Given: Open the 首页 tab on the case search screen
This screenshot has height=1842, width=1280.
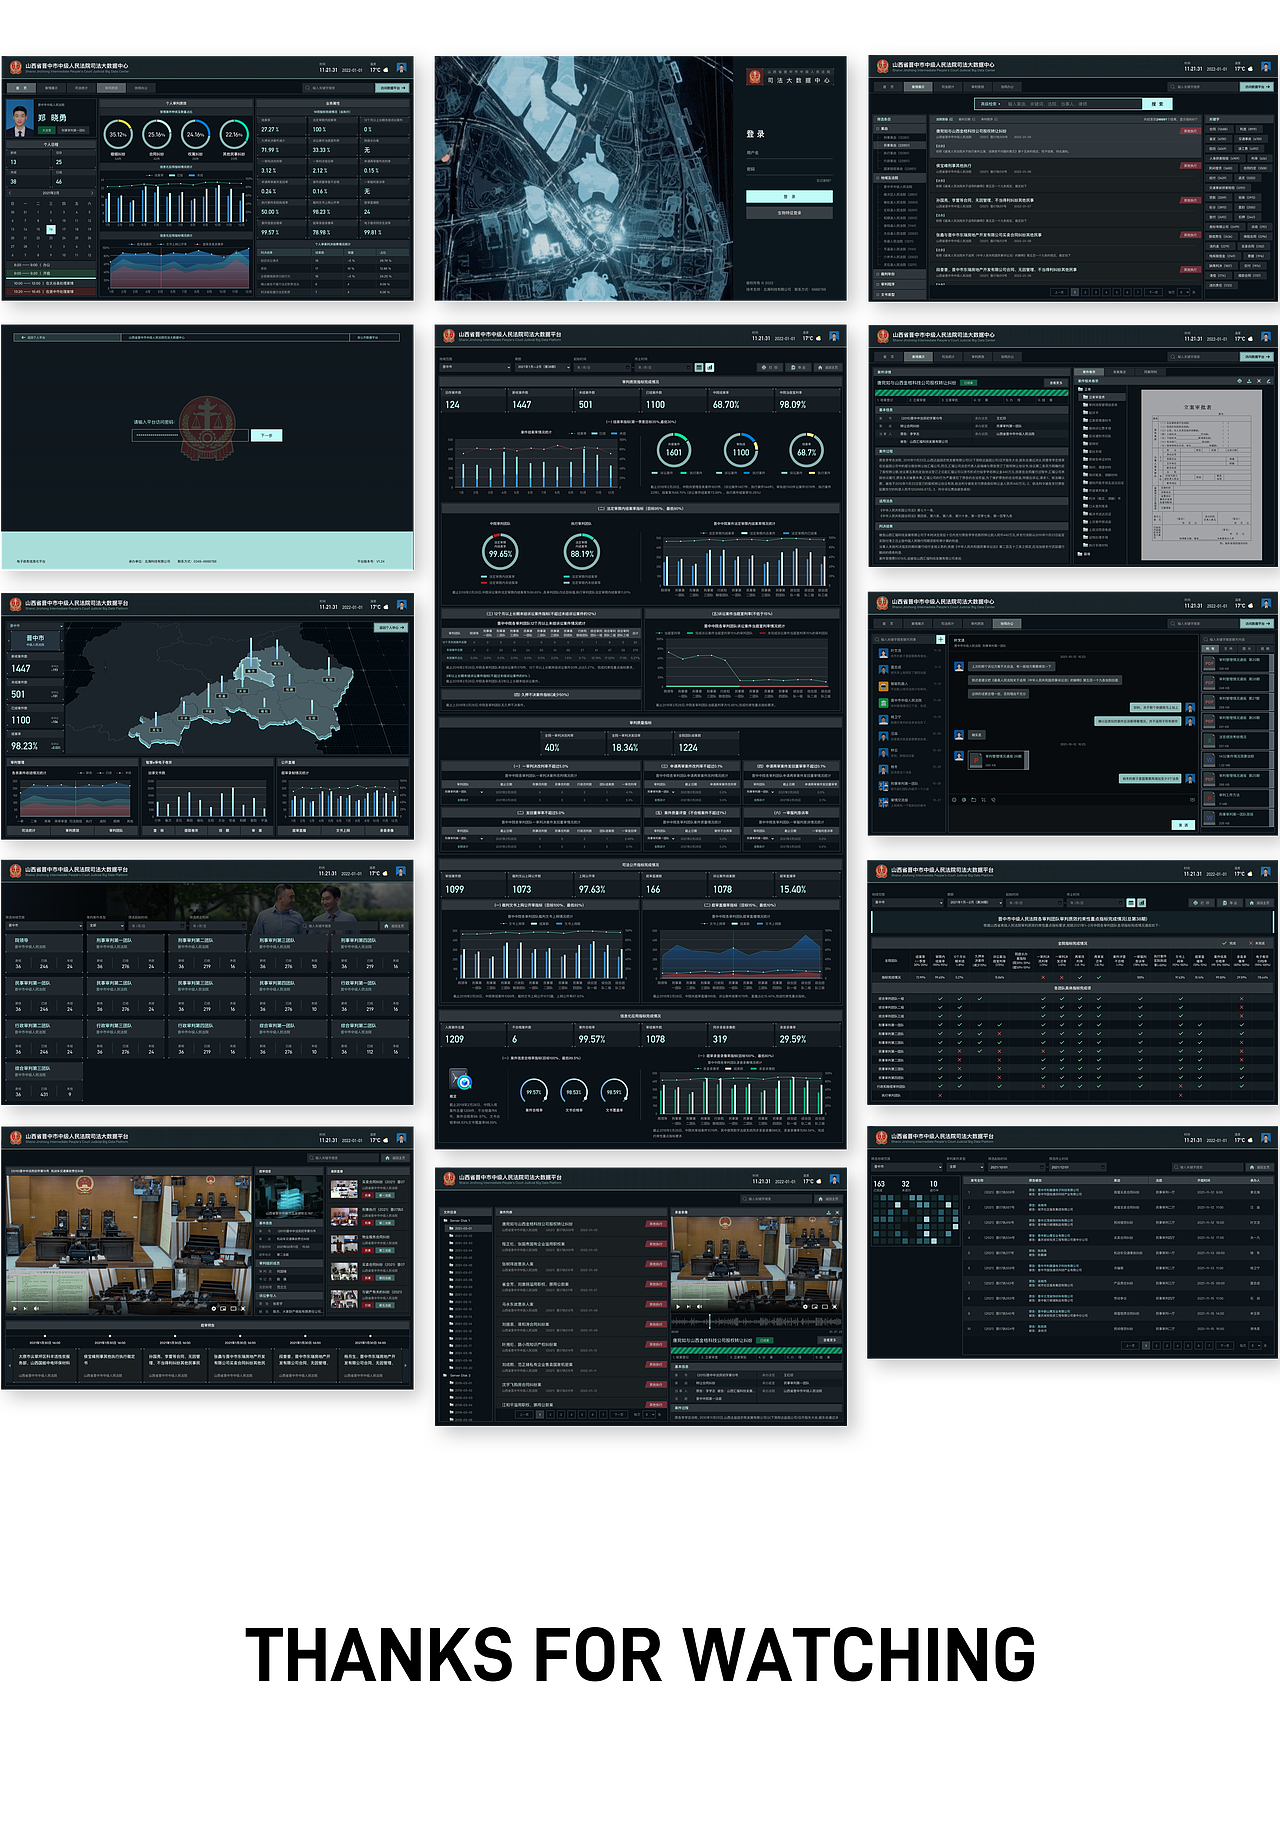Looking at the screenshot, I should 888,87.
